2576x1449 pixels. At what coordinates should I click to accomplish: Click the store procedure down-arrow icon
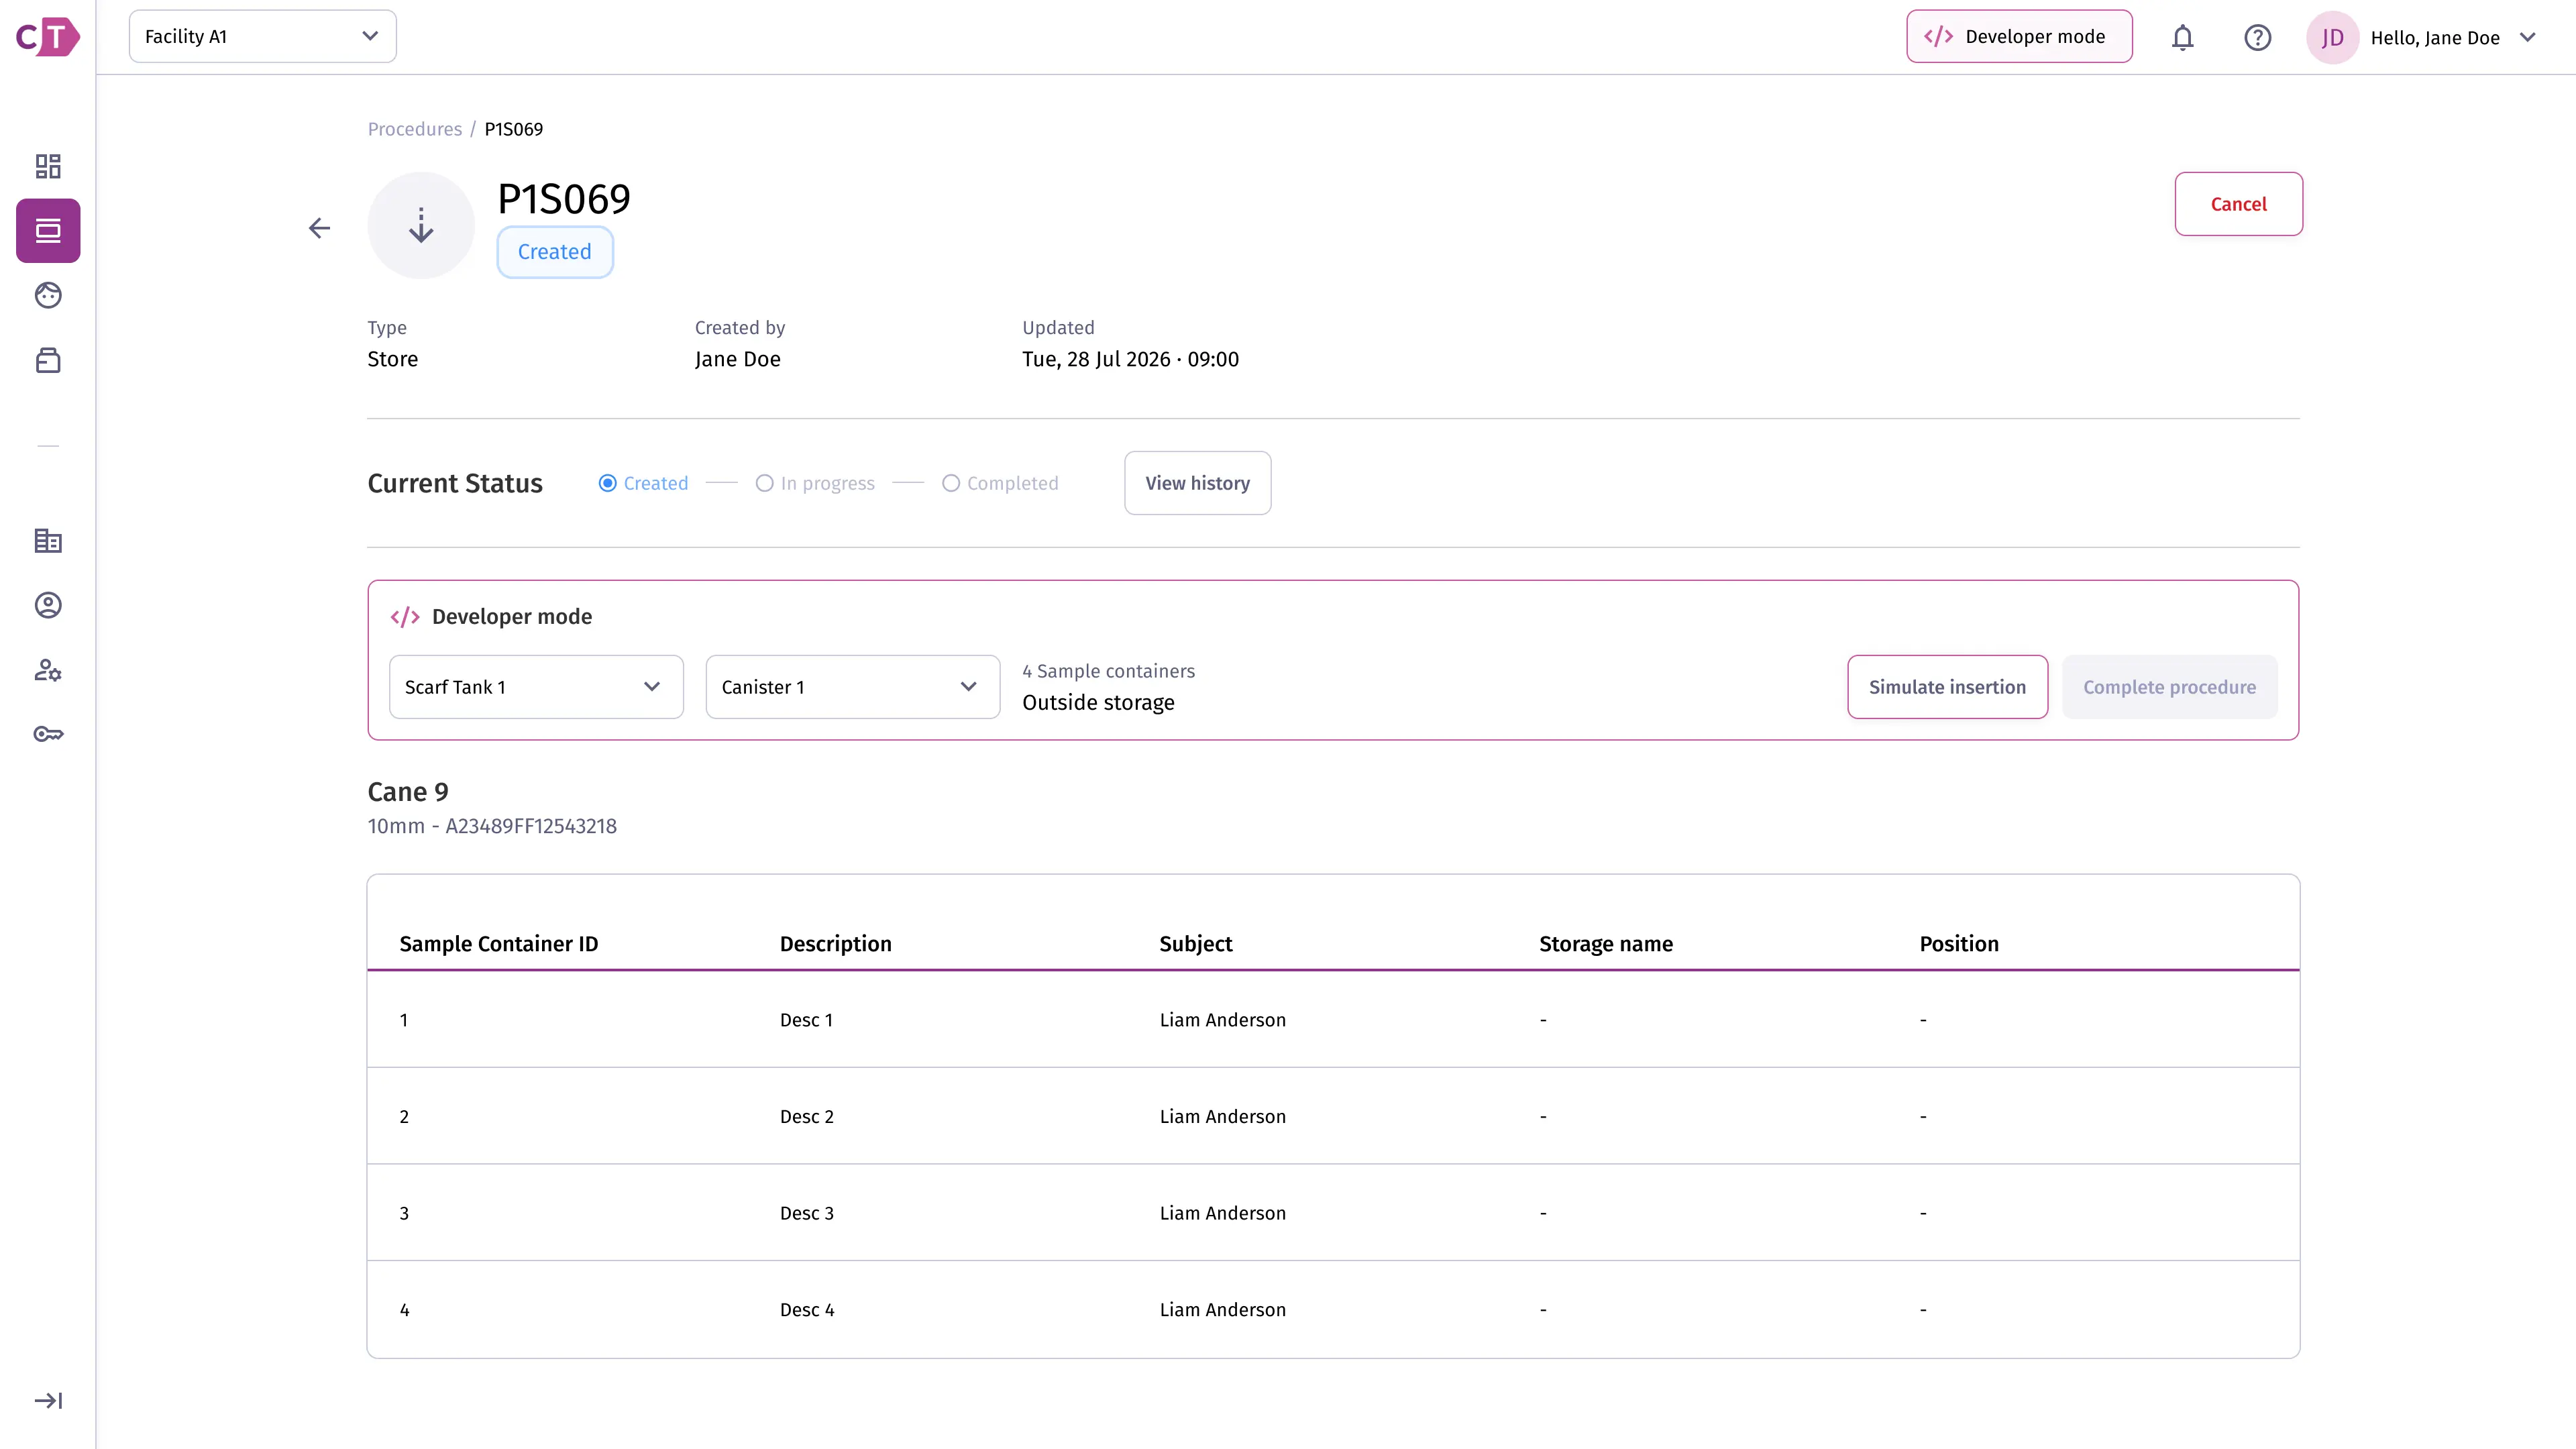(421, 225)
